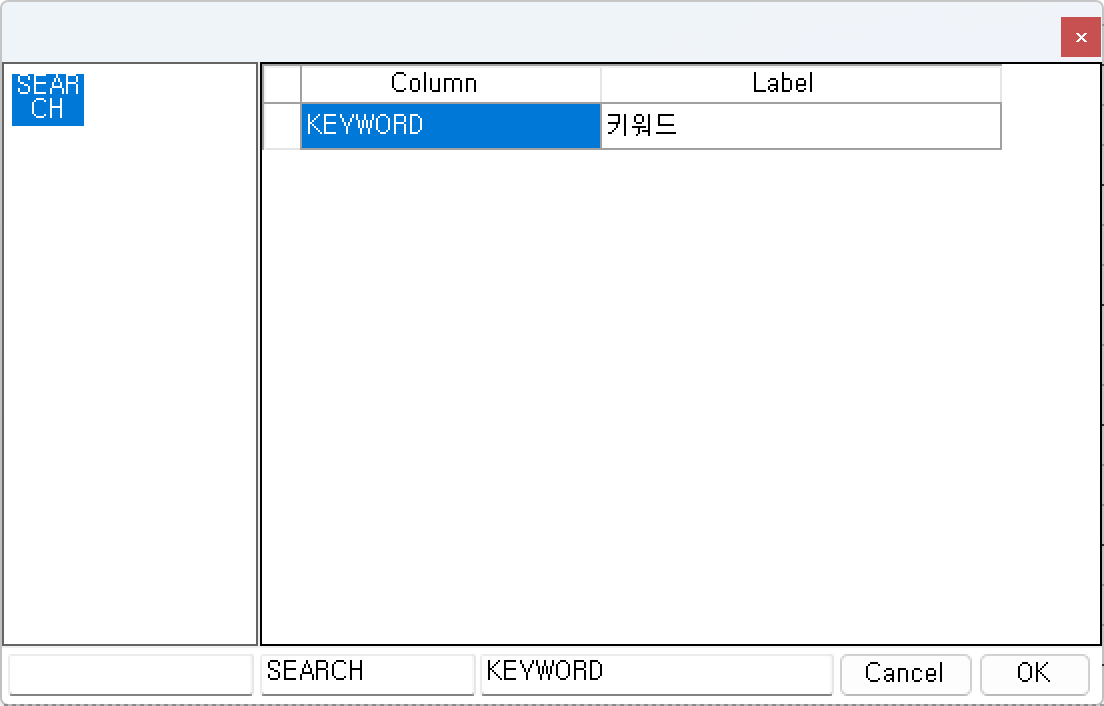Click the Column header cell

451,83
